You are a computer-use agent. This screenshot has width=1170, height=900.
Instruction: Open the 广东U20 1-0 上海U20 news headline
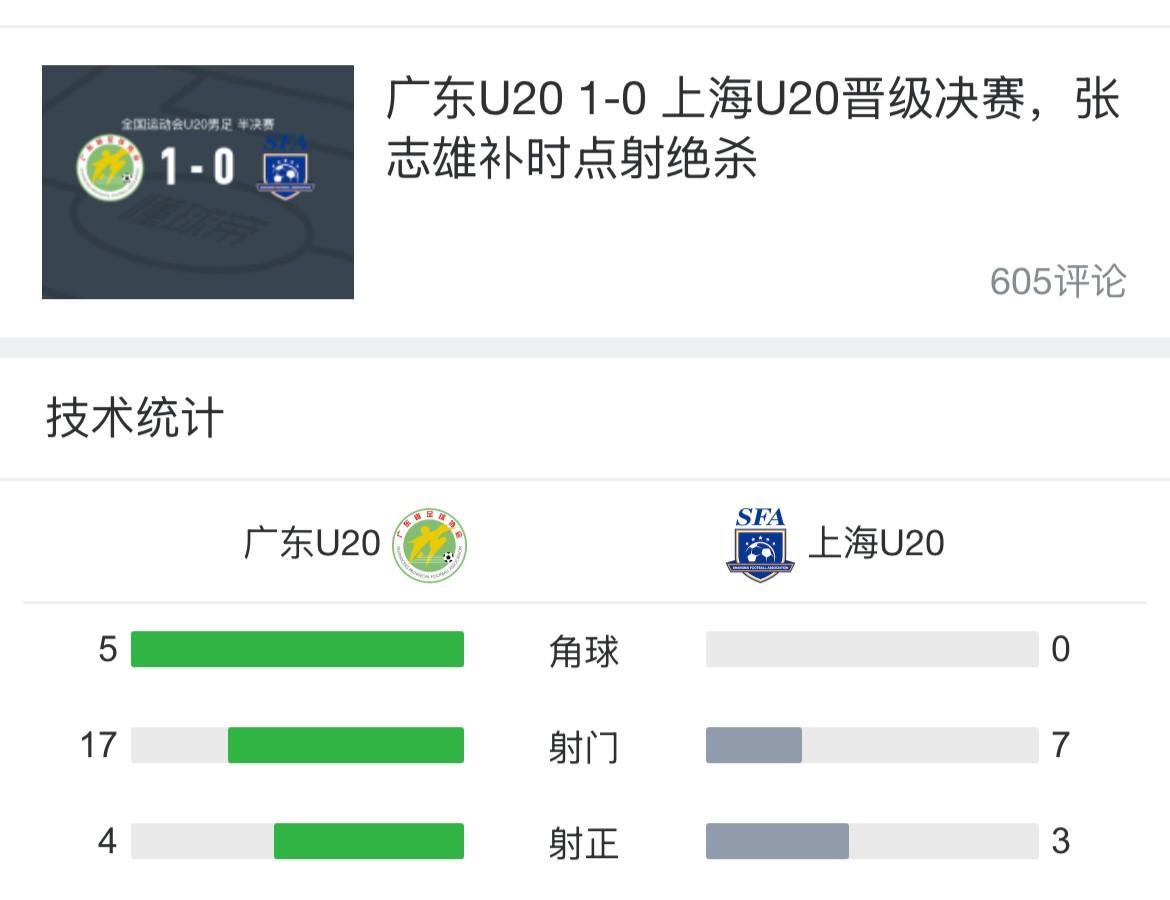point(752,130)
